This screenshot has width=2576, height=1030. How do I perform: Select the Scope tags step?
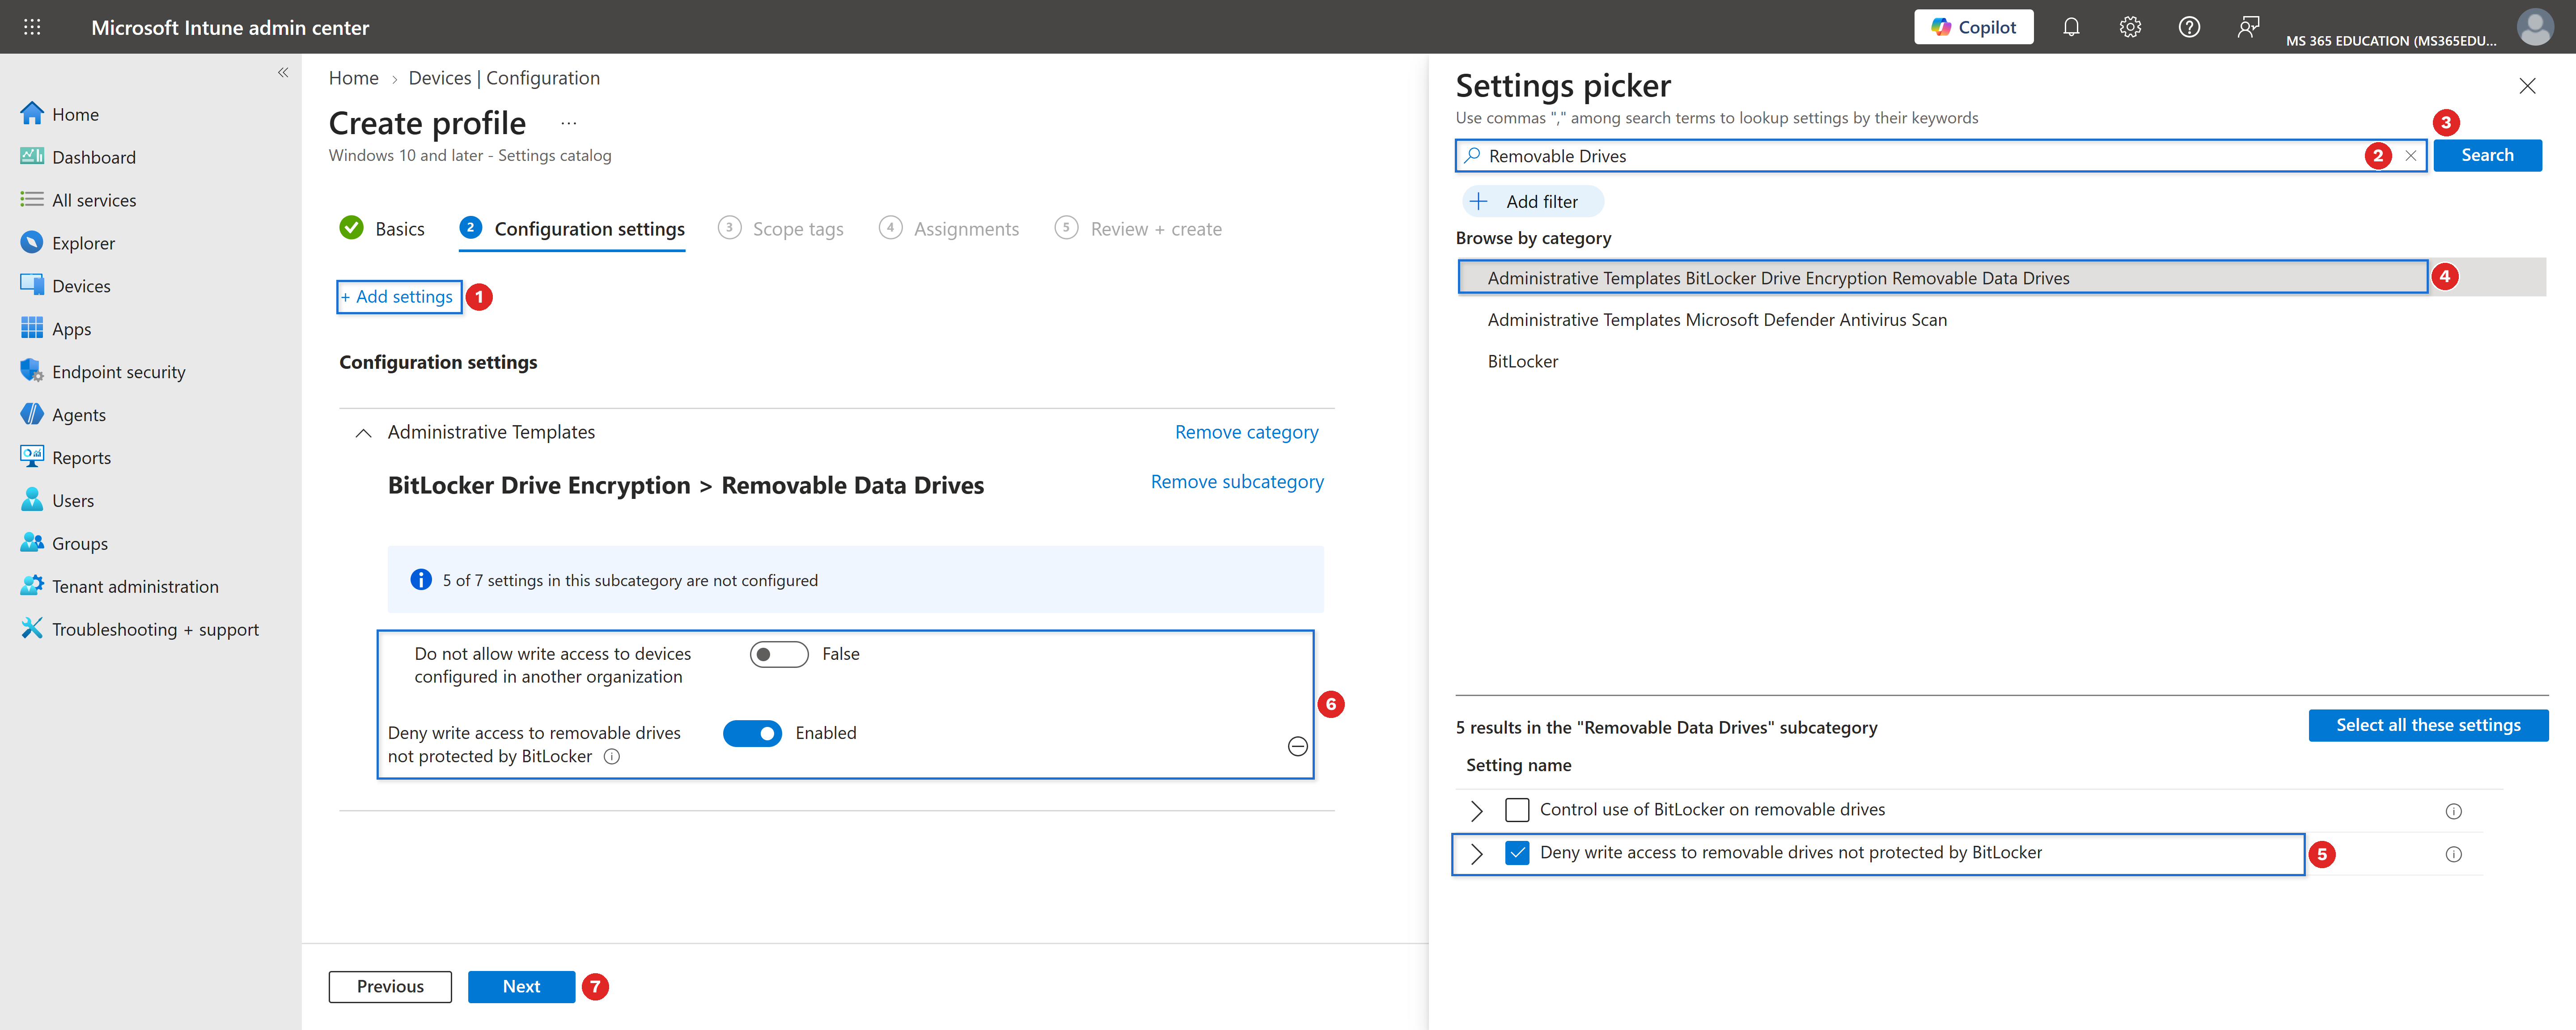point(781,229)
